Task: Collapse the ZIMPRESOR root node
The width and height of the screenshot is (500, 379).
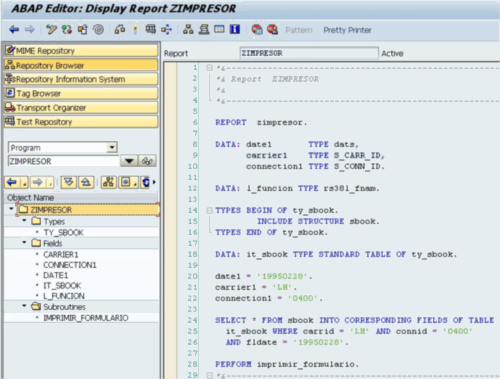Action: click(x=11, y=209)
